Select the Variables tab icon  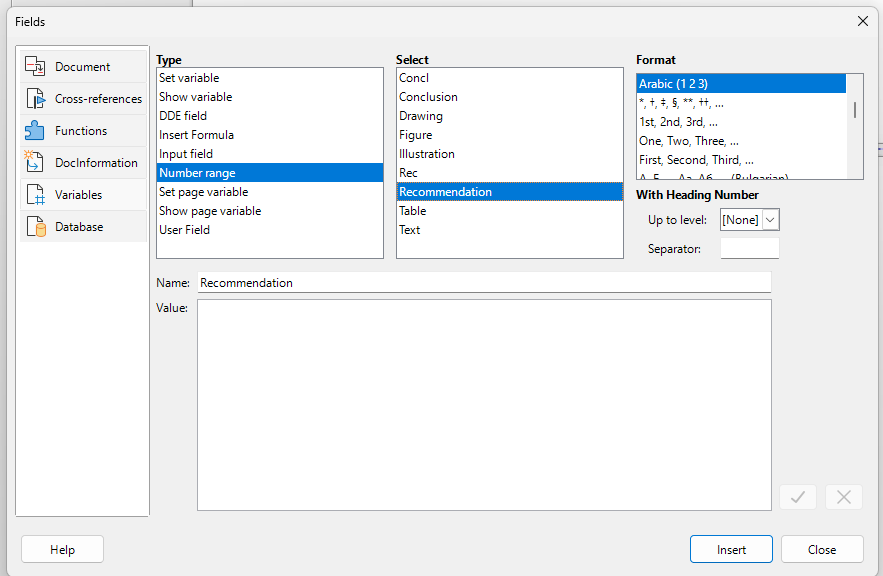[35, 194]
